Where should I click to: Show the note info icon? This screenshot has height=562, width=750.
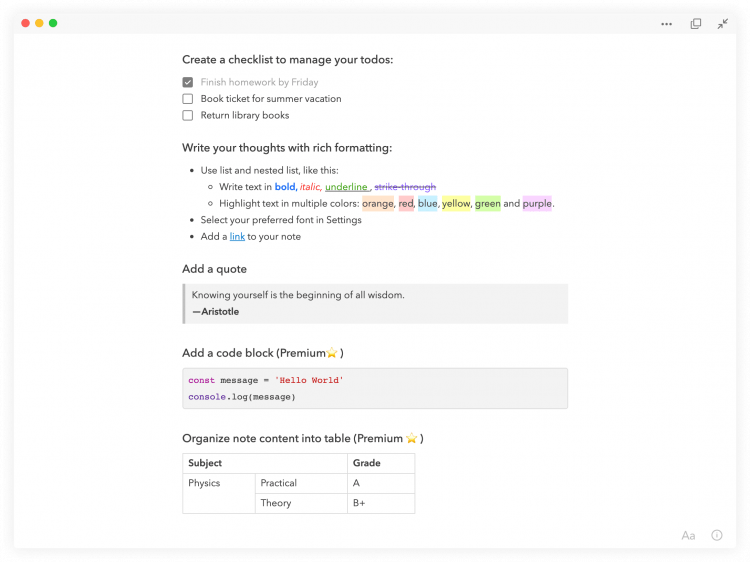tap(717, 535)
